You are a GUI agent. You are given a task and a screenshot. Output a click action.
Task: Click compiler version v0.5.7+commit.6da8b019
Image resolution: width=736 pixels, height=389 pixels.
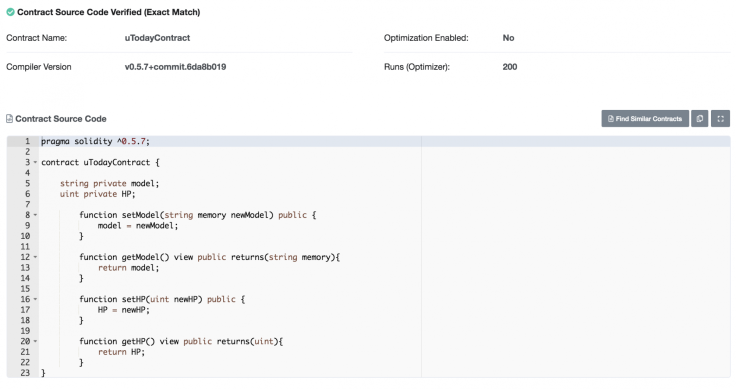click(x=175, y=67)
